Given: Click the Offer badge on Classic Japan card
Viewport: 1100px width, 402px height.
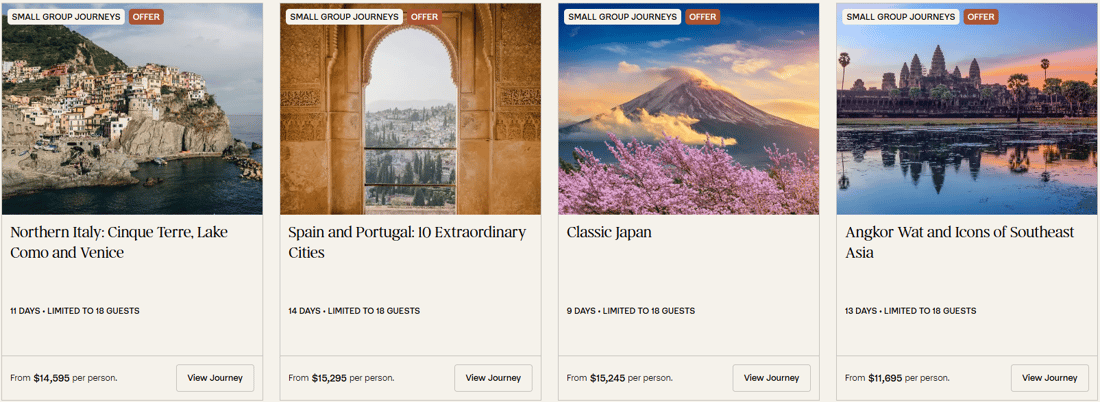Looking at the screenshot, I should [702, 17].
